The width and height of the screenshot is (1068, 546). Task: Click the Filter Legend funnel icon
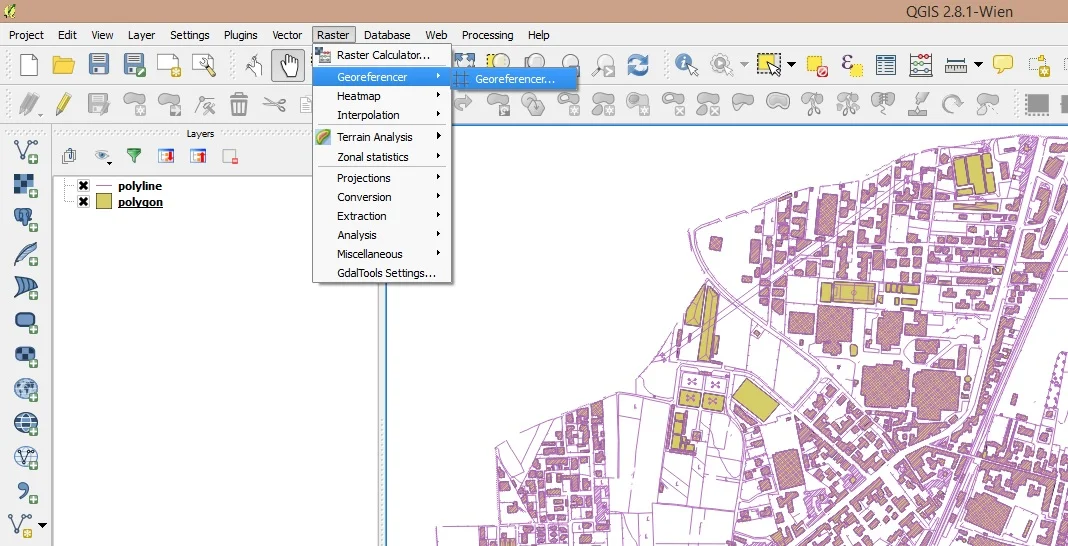pos(134,157)
